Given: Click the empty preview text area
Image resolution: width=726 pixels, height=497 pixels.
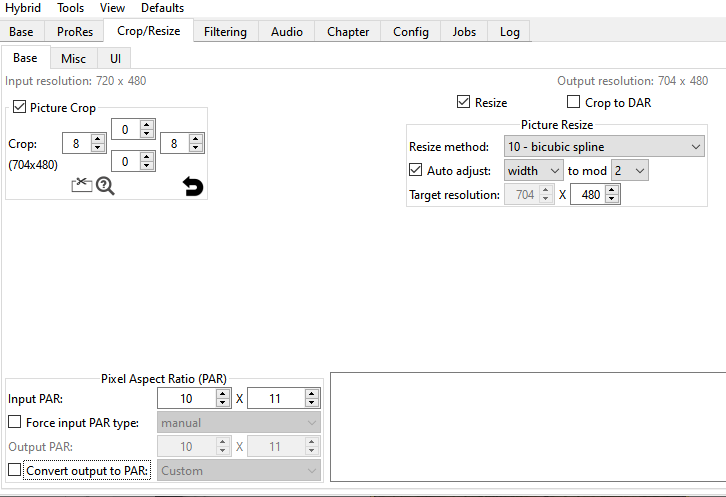Looking at the screenshot, I should click(528, 427).
